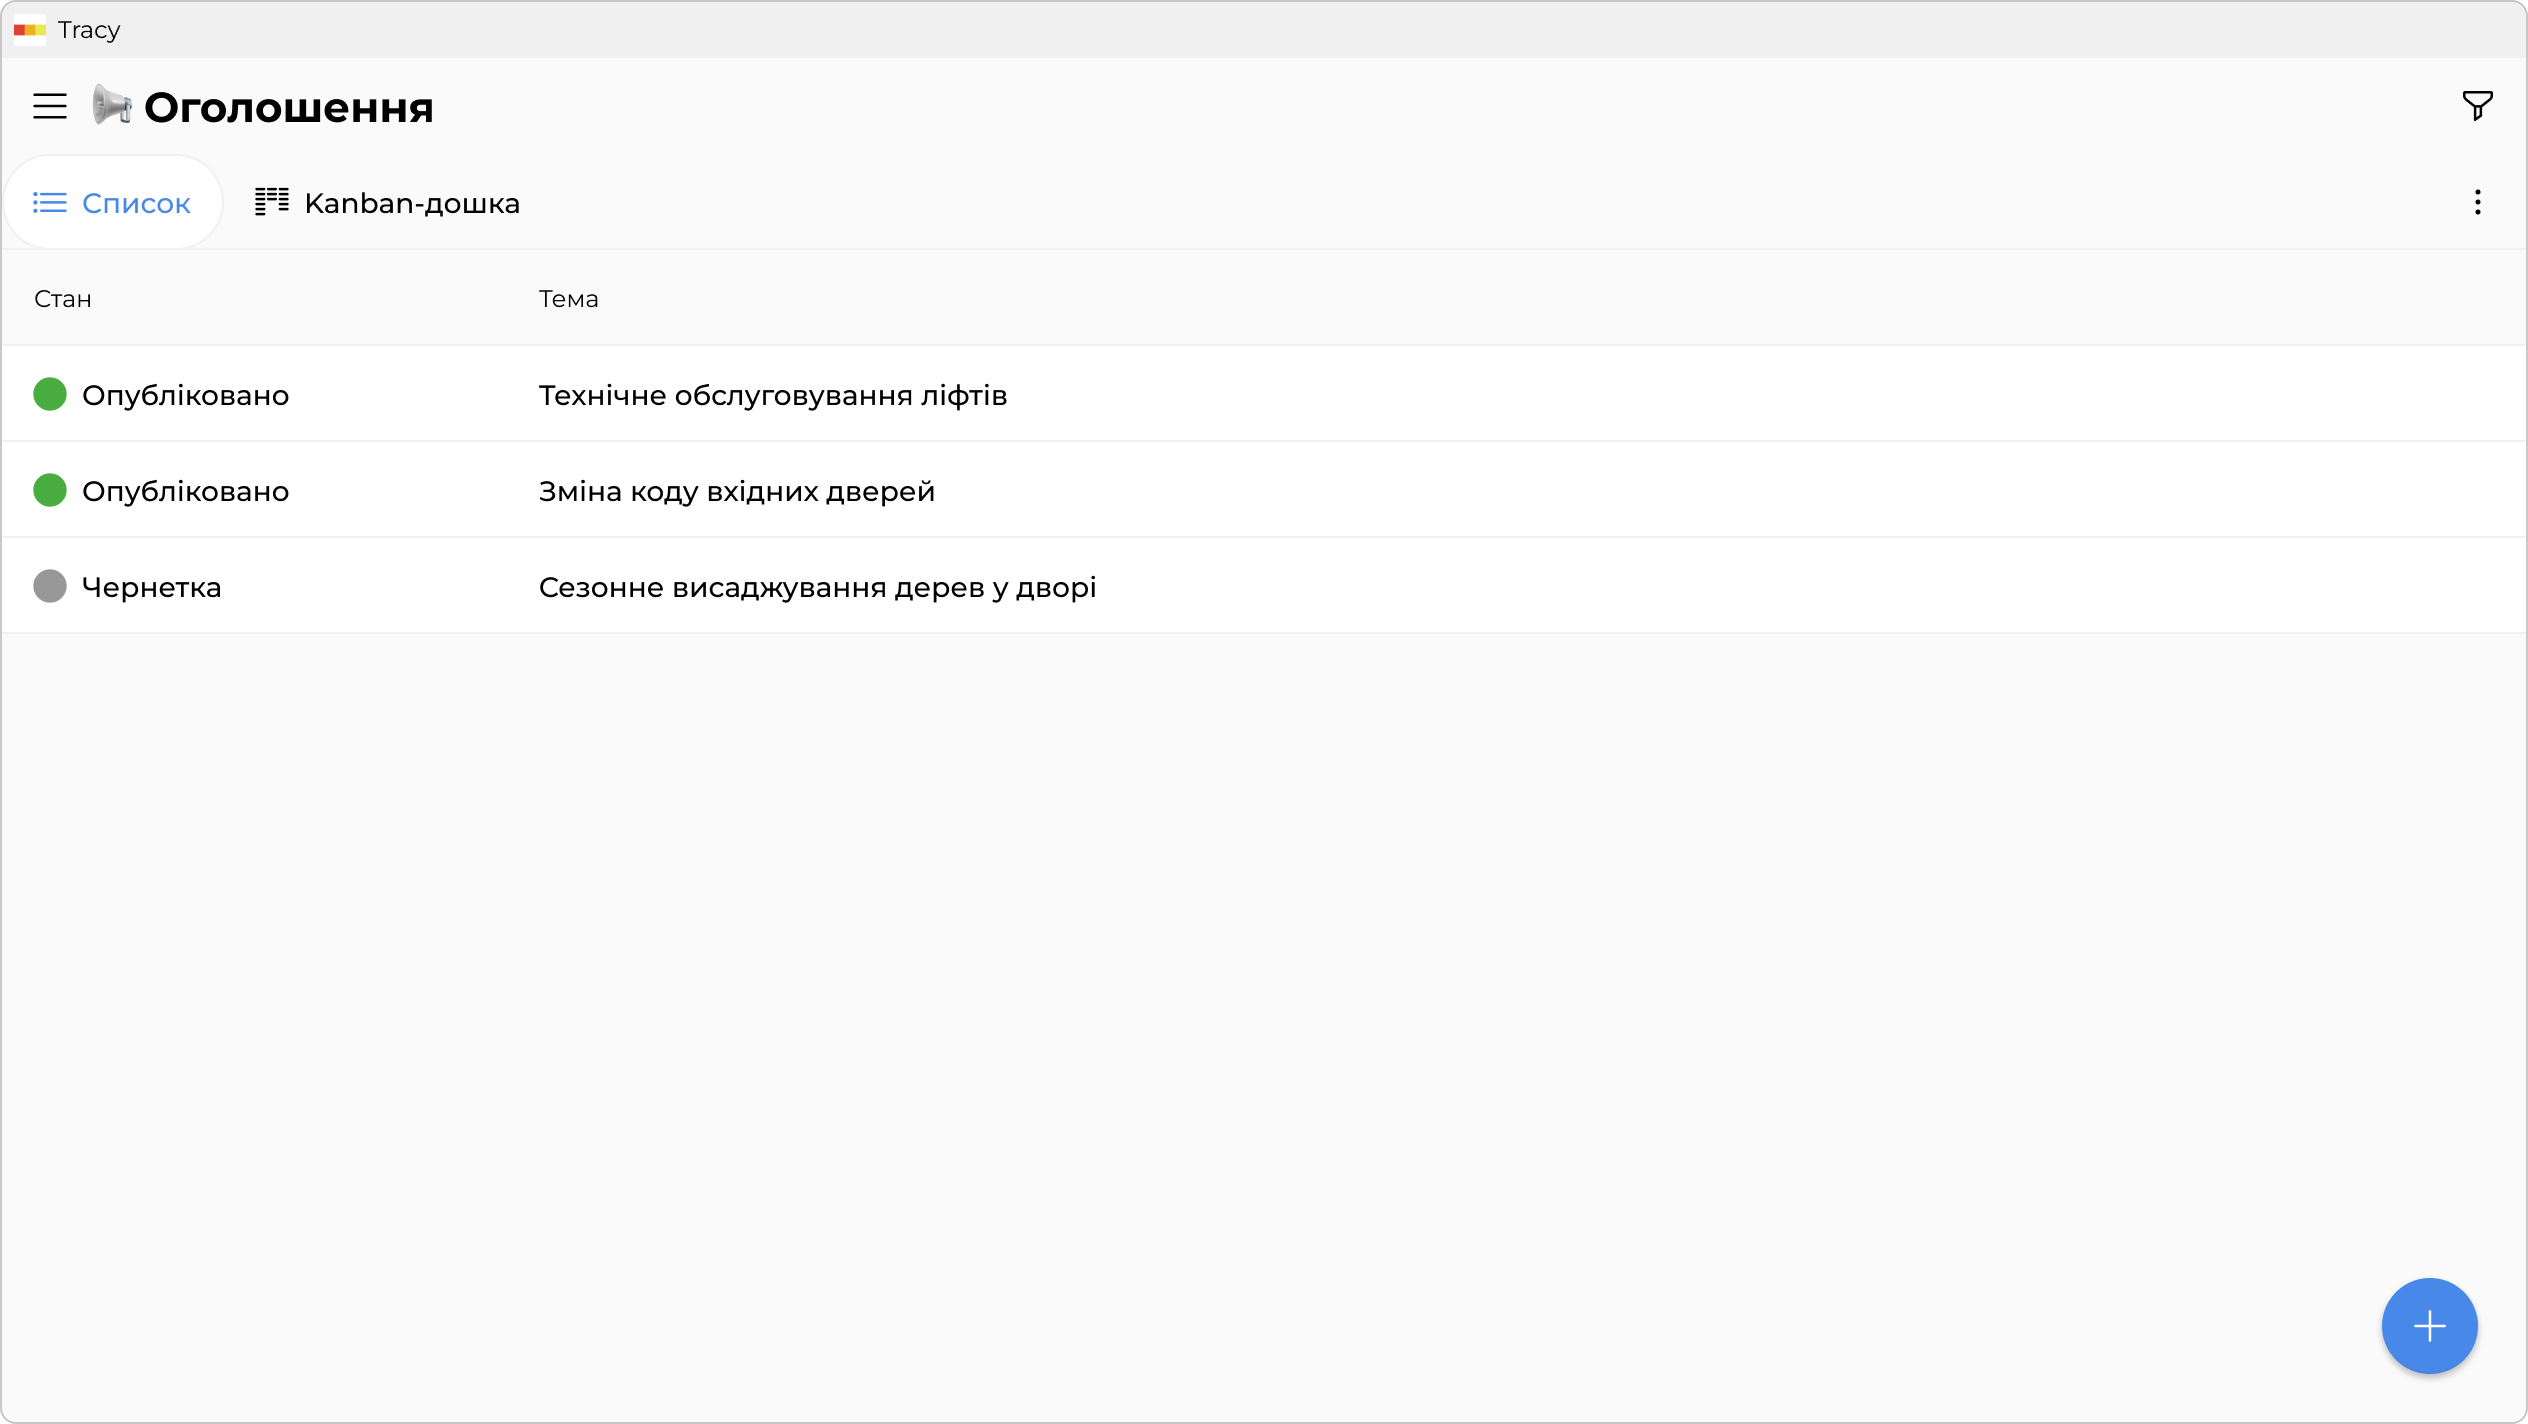The height and width of the screenshot is (1424, 2528).
Task: Click the Tracy app logo icon
Action: [x=29, y=30]
